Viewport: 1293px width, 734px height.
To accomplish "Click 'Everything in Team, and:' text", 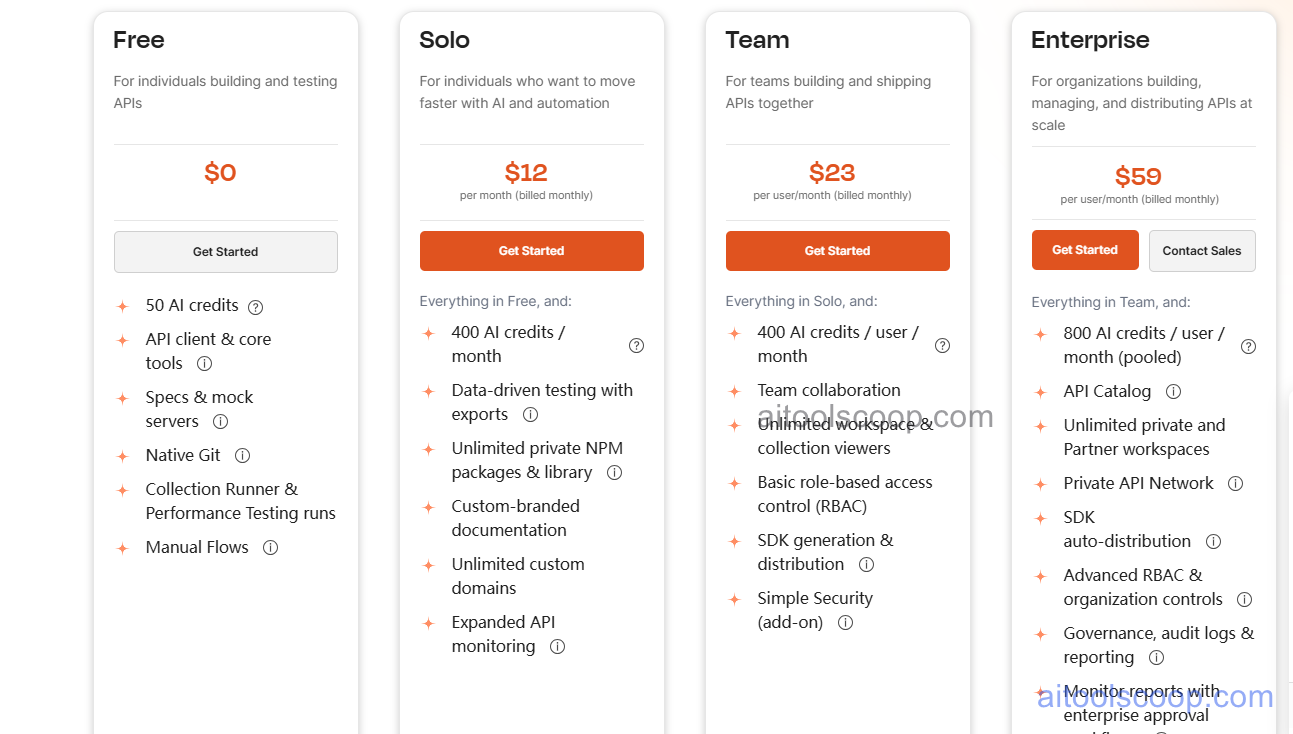I will pos(1111,302).
